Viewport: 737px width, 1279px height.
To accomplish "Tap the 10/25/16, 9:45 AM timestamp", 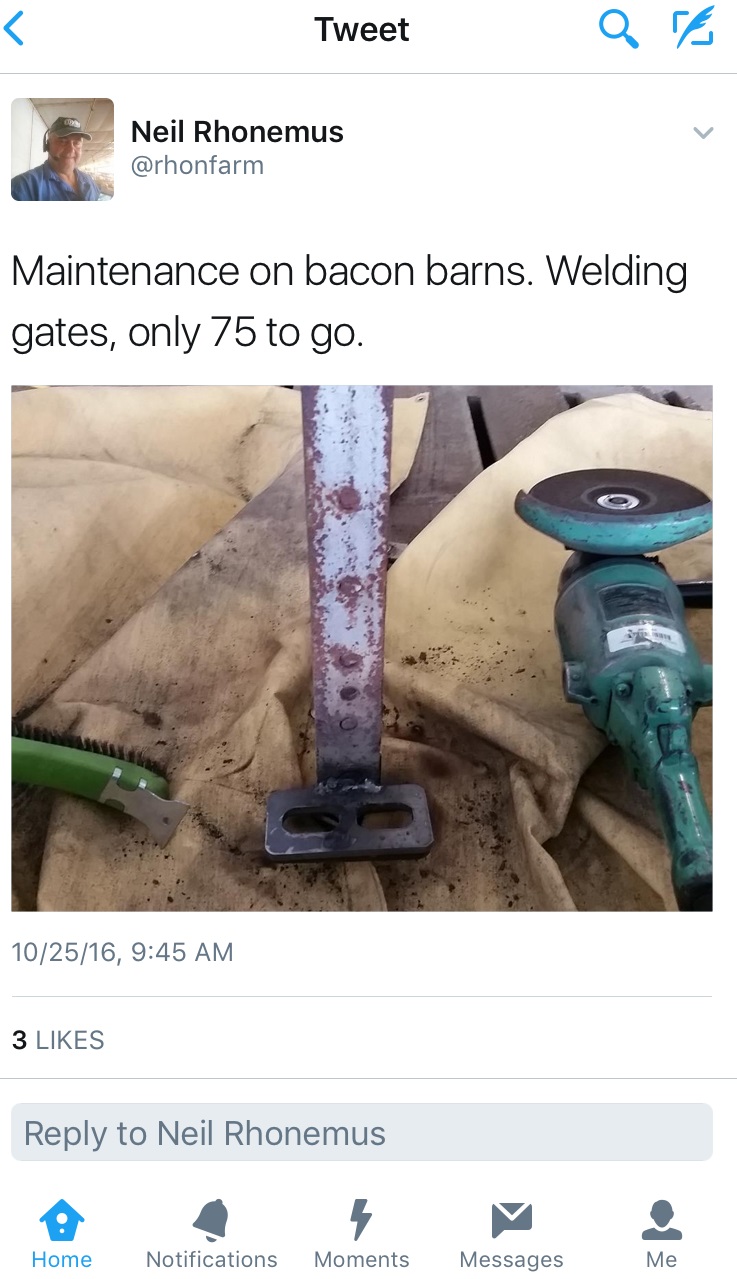I will point(122,952).
